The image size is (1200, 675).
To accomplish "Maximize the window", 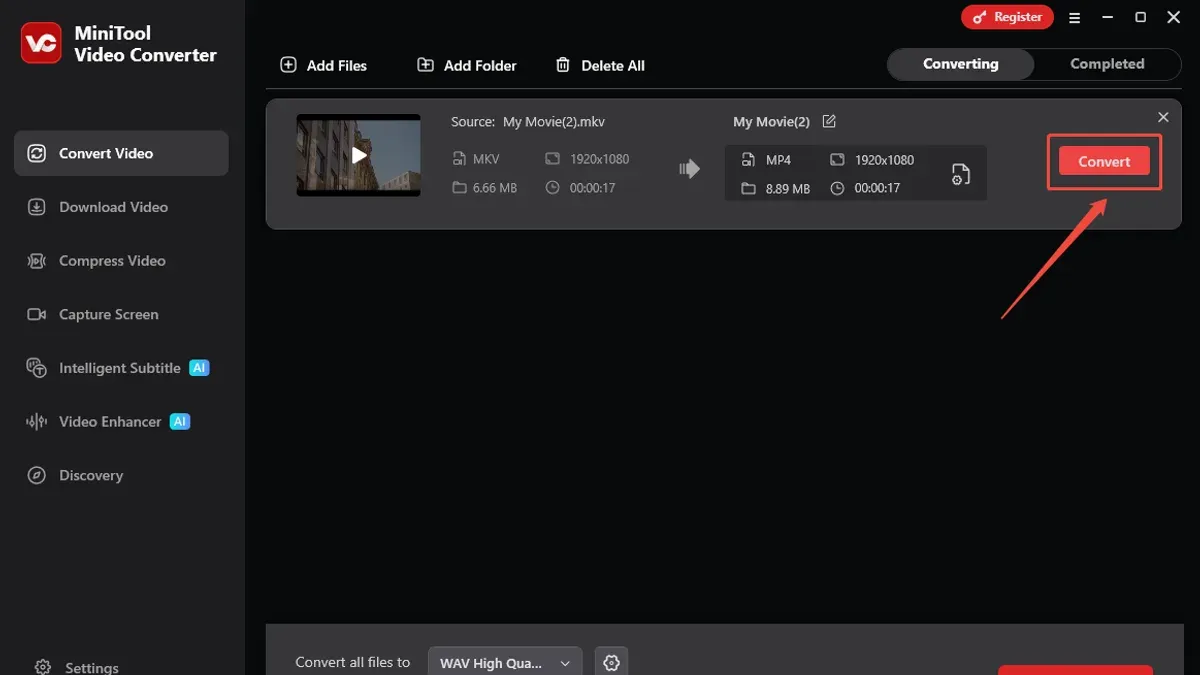I will click(1140, 18).
